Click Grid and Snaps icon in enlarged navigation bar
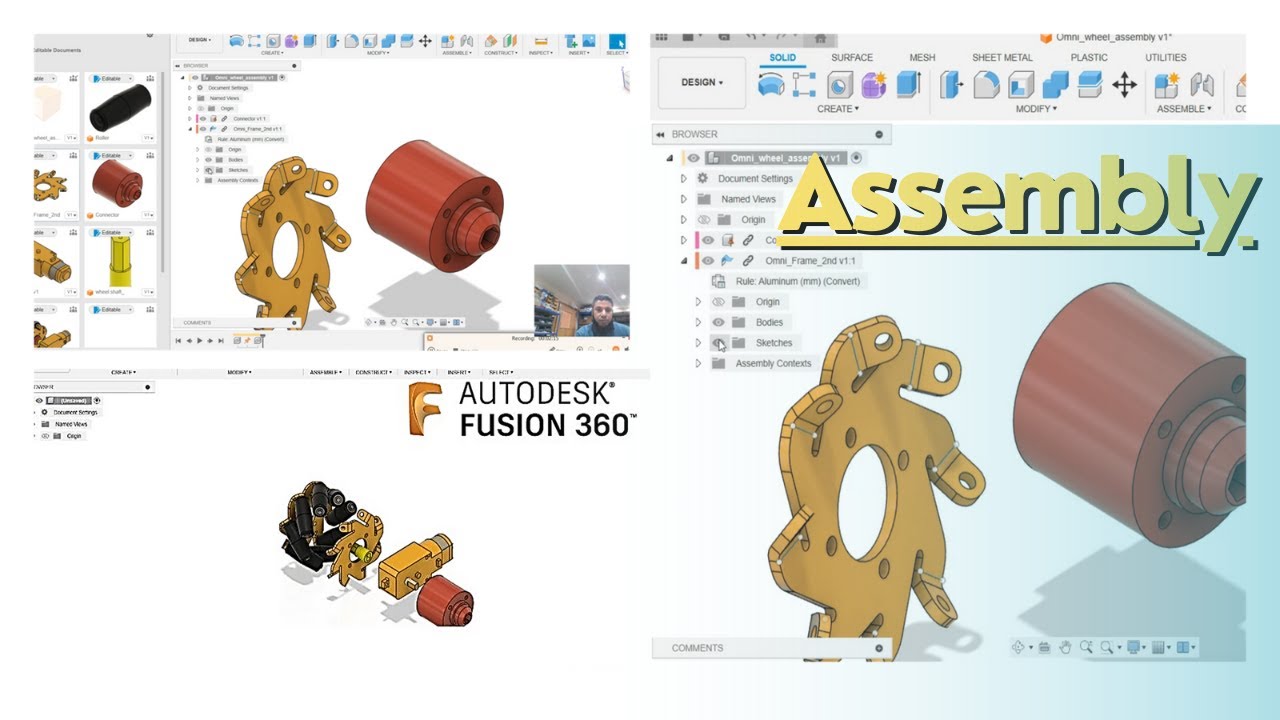This screenshot has width=1280, height=720. pyautogui.click(x=1160, y=647)
